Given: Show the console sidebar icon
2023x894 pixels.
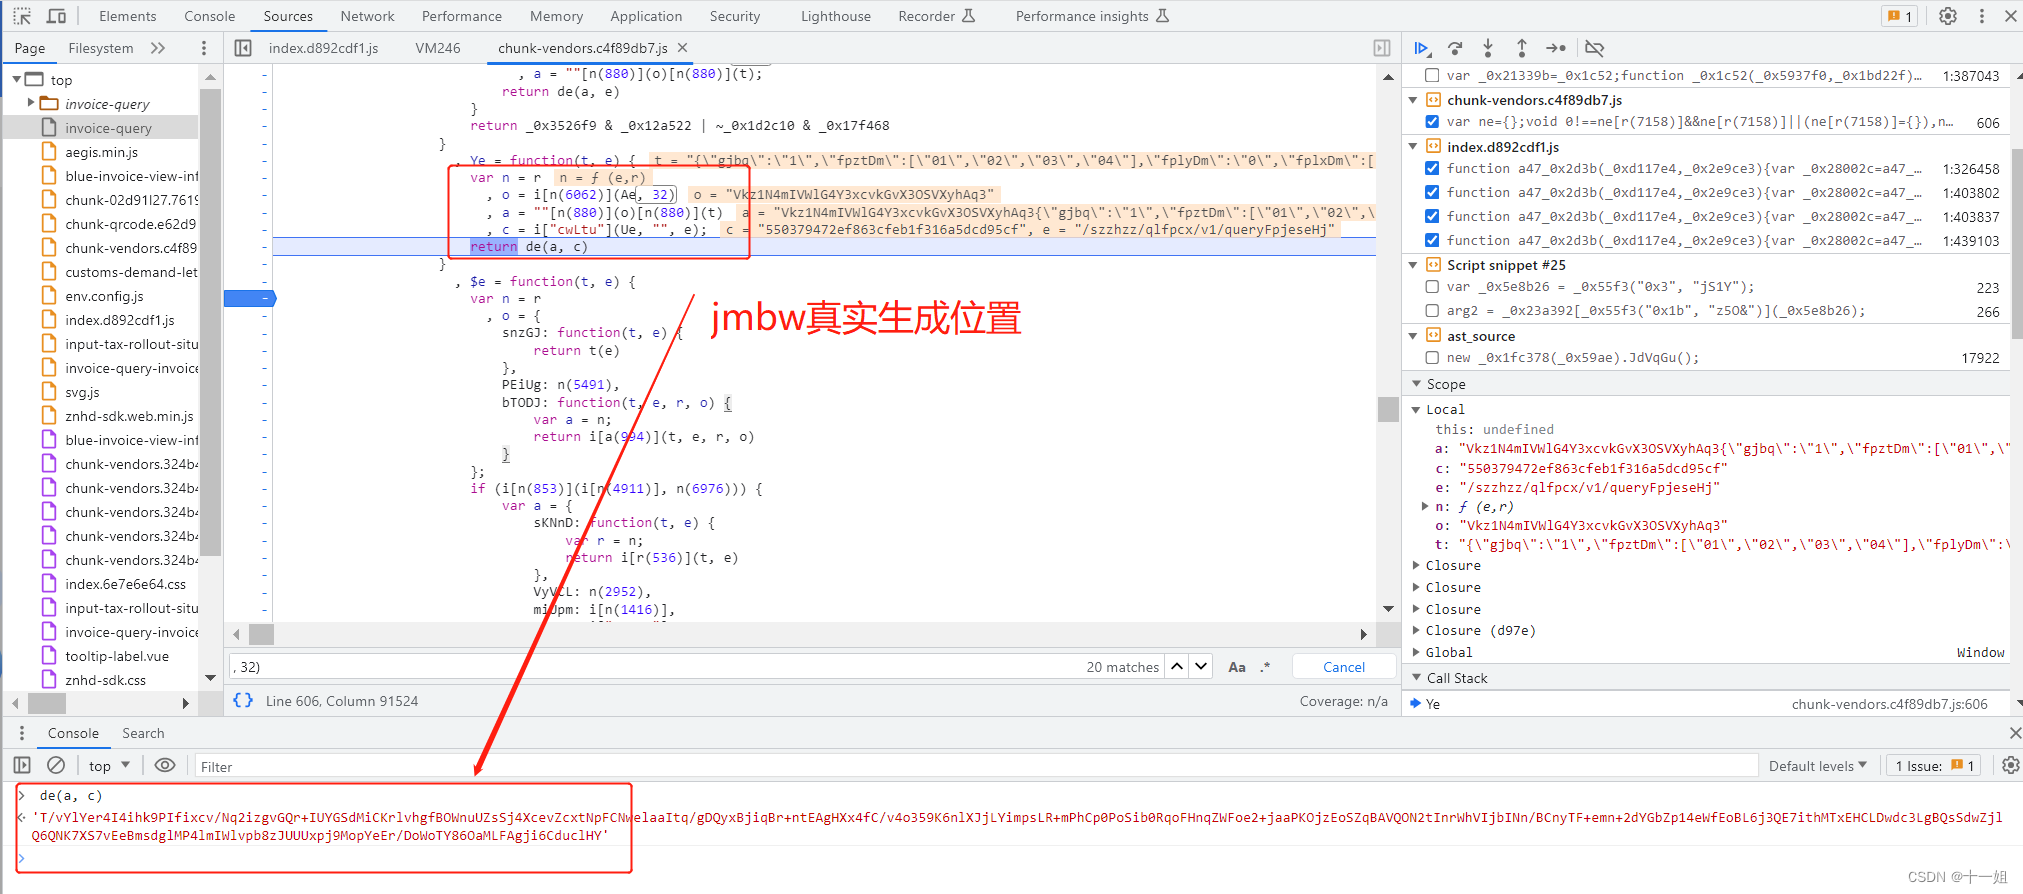Looking at the screenshot, I should coord(22,765).
